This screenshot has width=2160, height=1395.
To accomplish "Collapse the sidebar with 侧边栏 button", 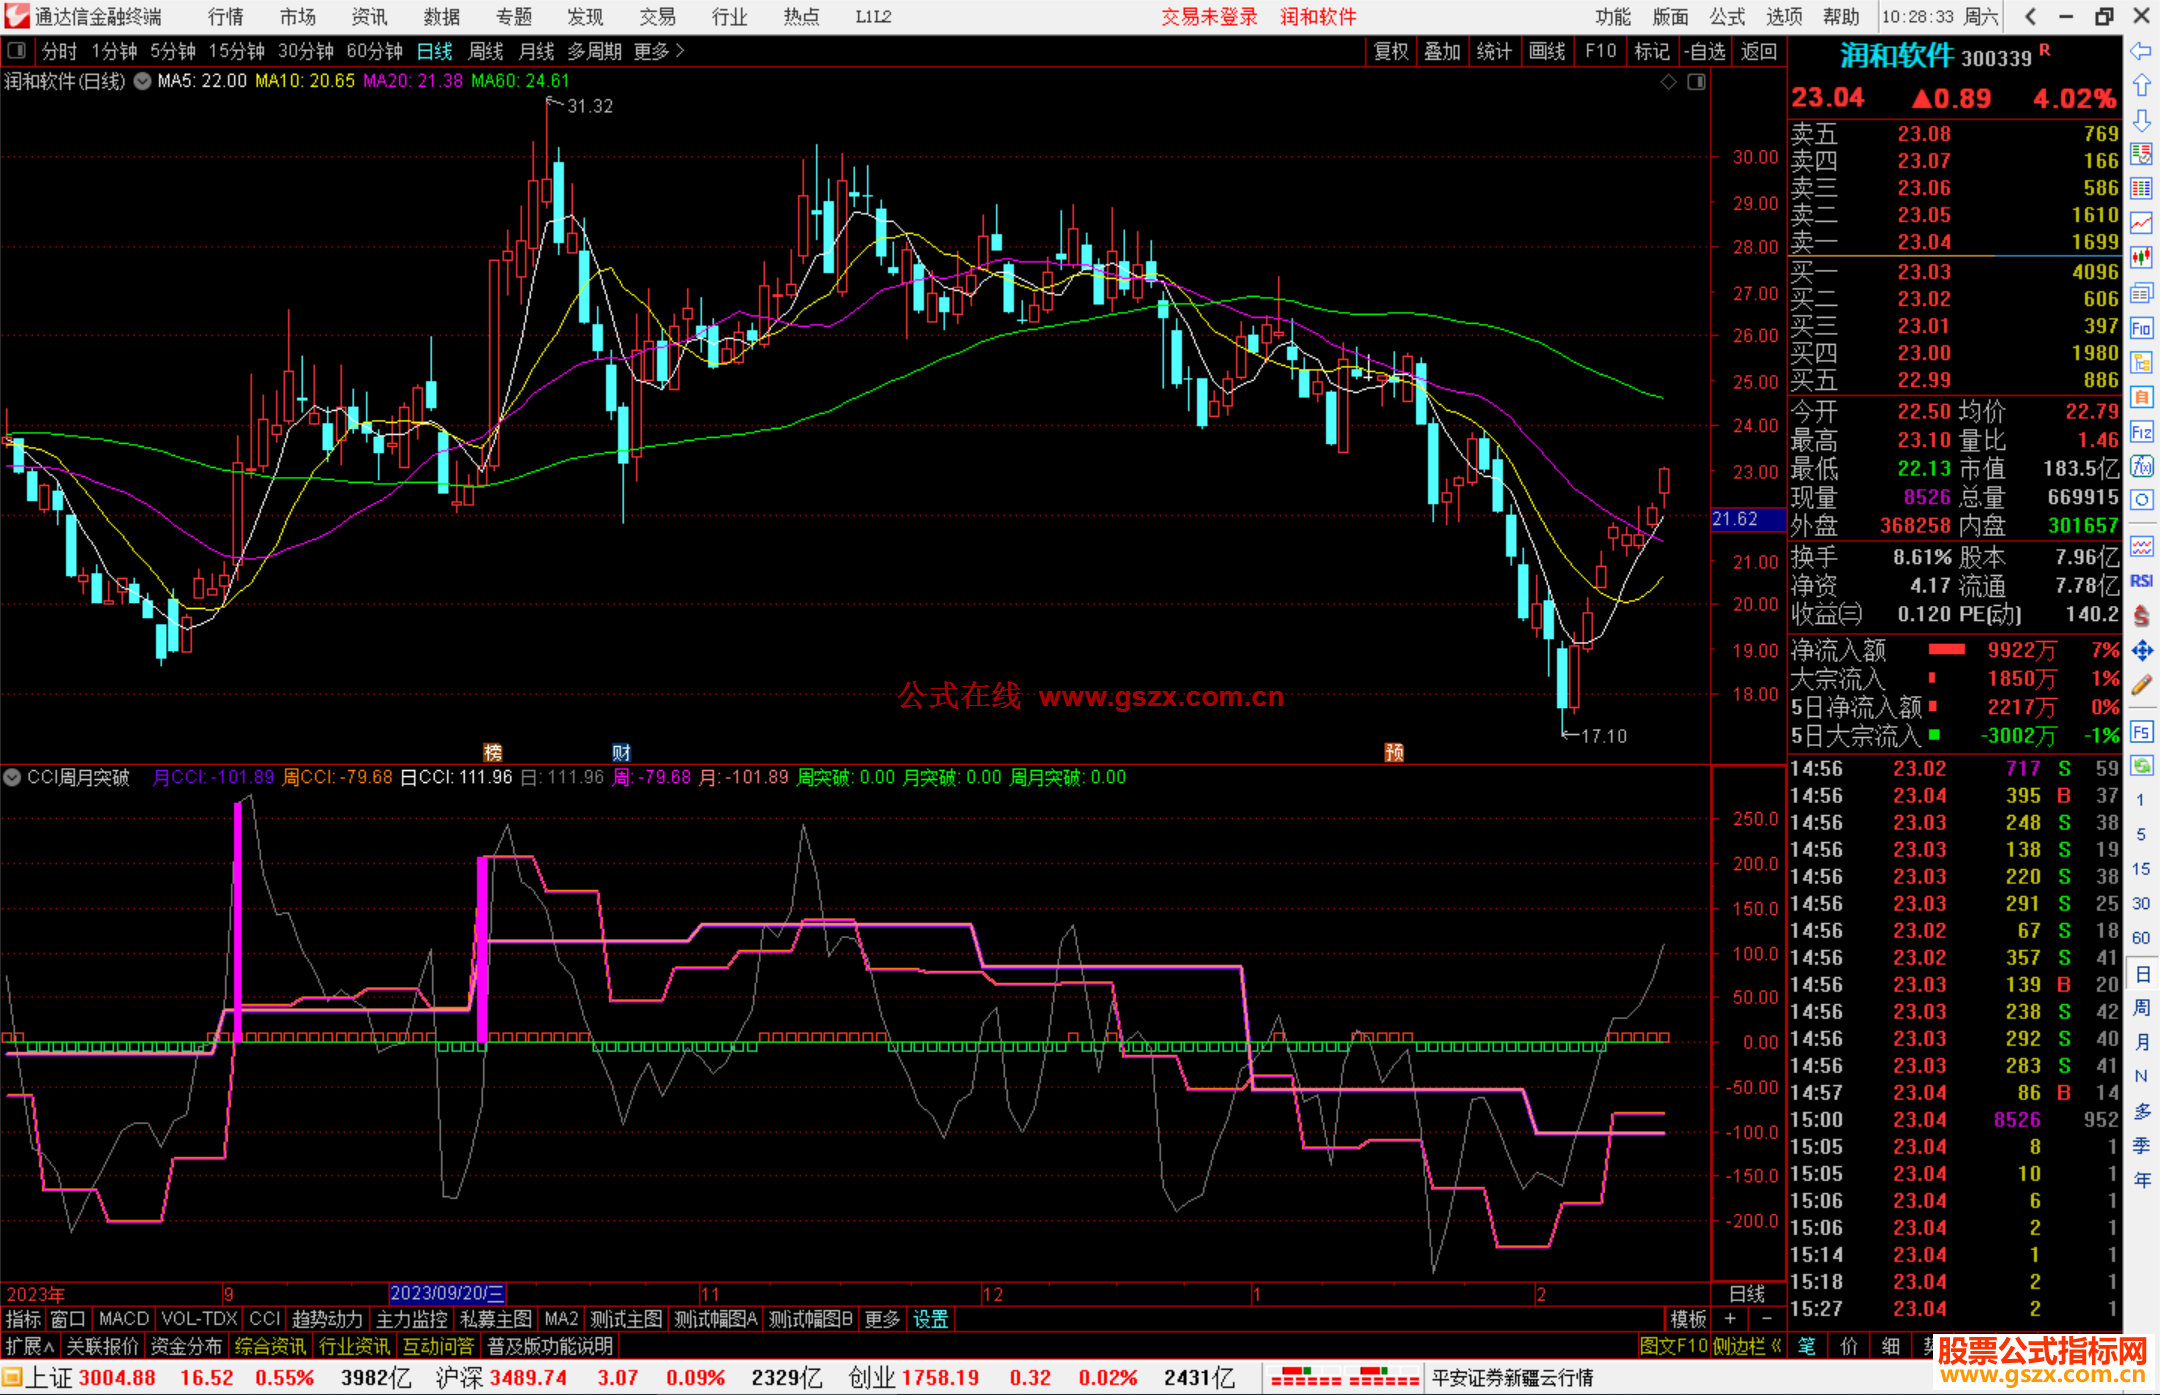I will [x=1746, y=1346].
